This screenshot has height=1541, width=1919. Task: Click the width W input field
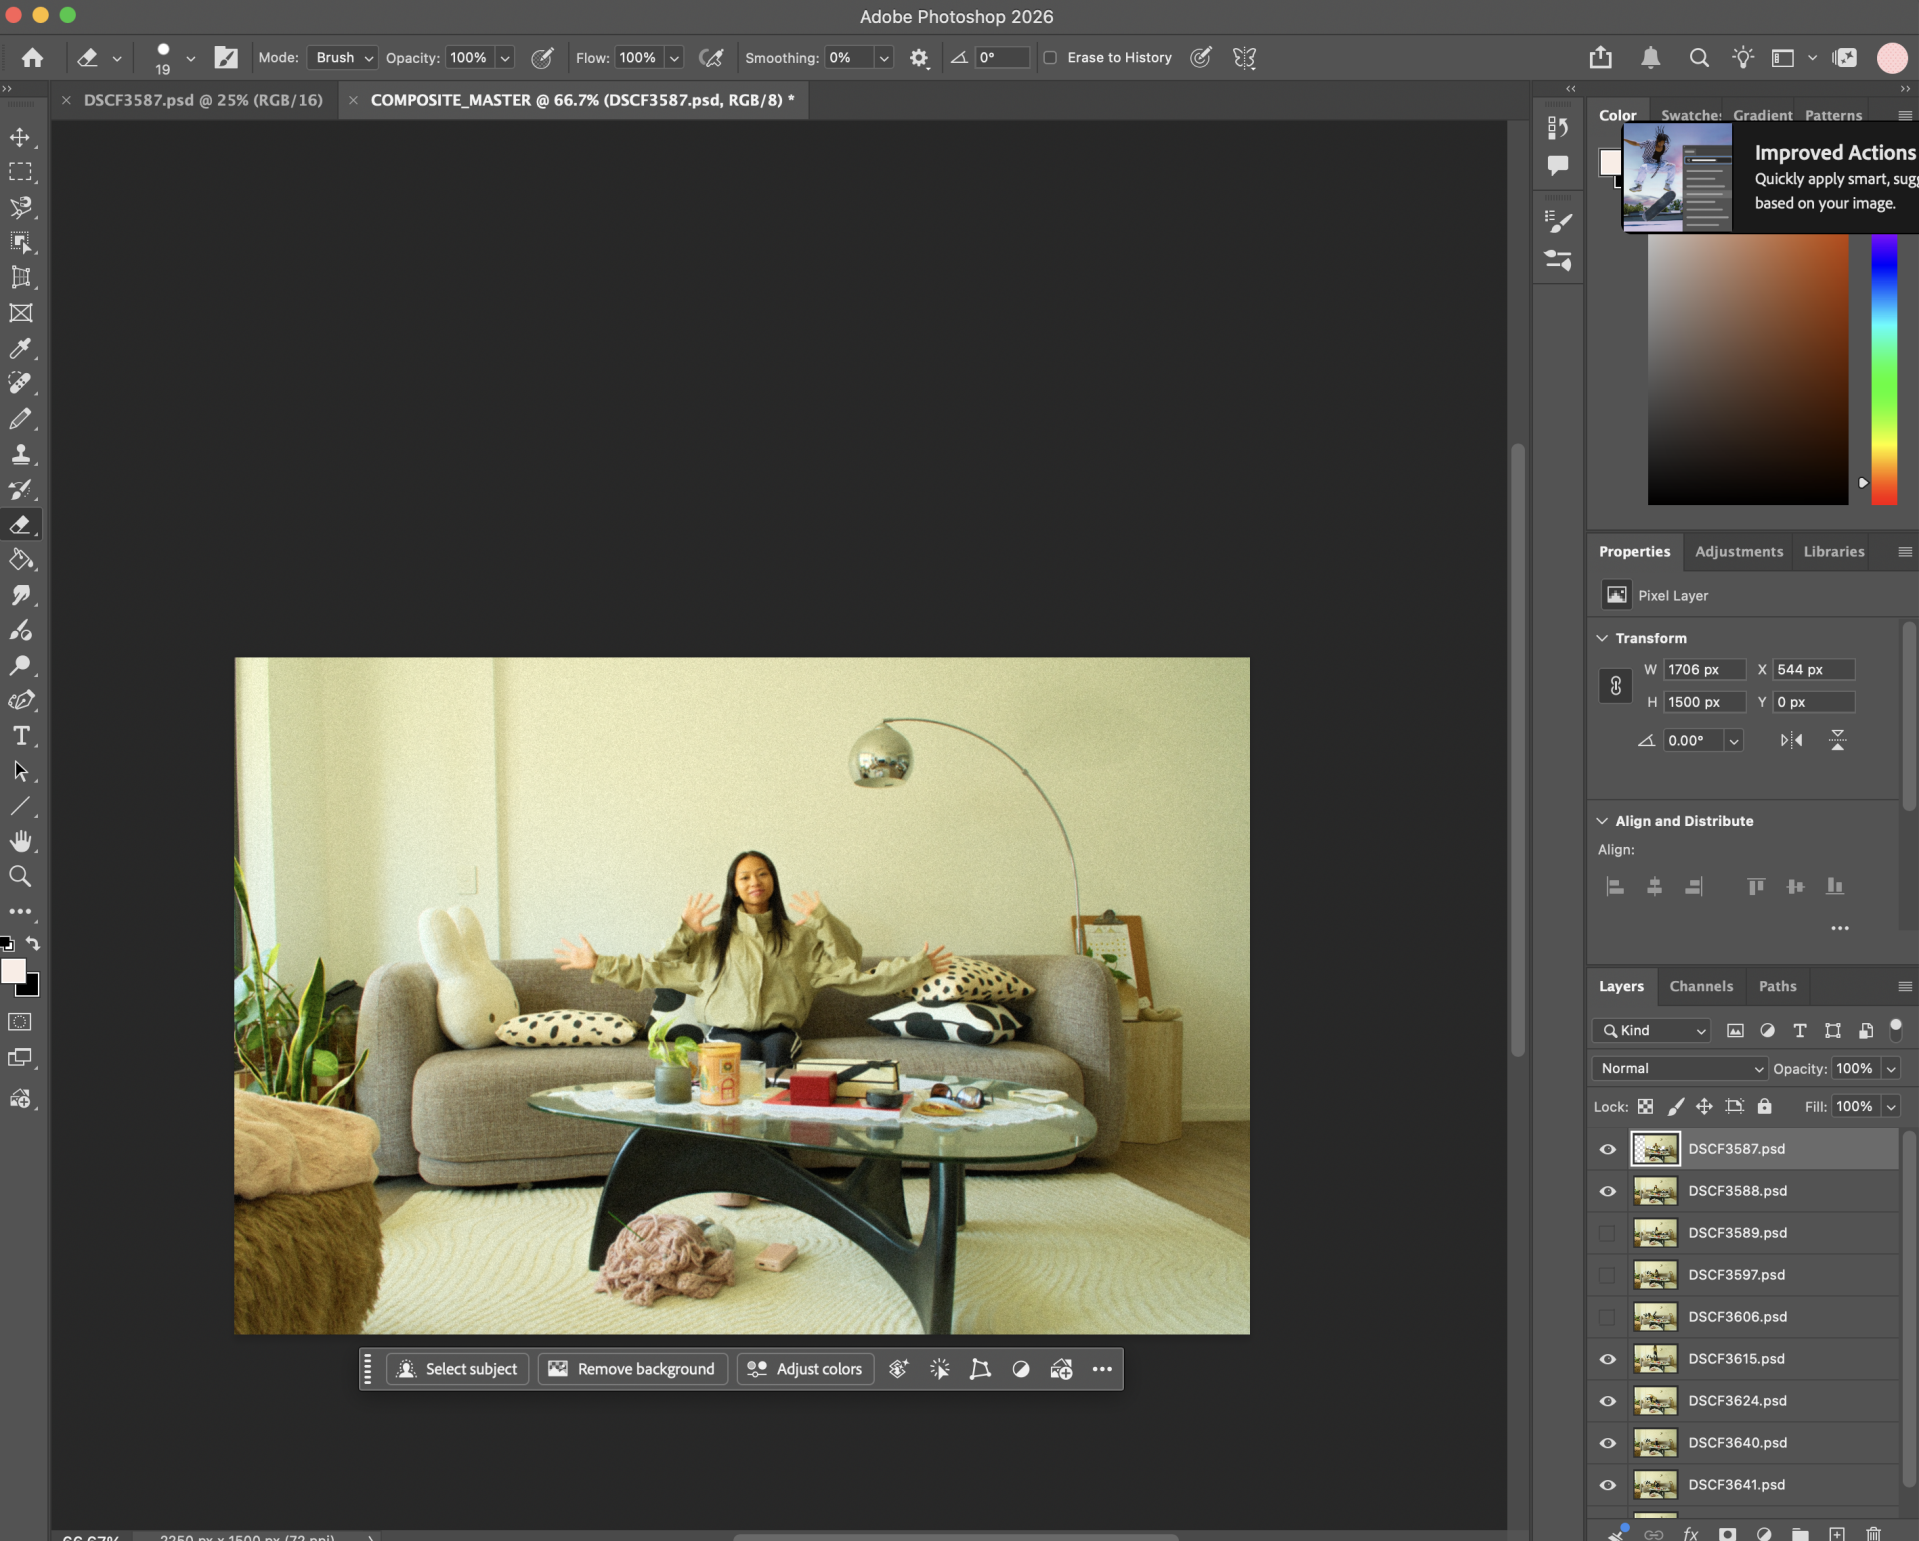[x=1704, y=669]
